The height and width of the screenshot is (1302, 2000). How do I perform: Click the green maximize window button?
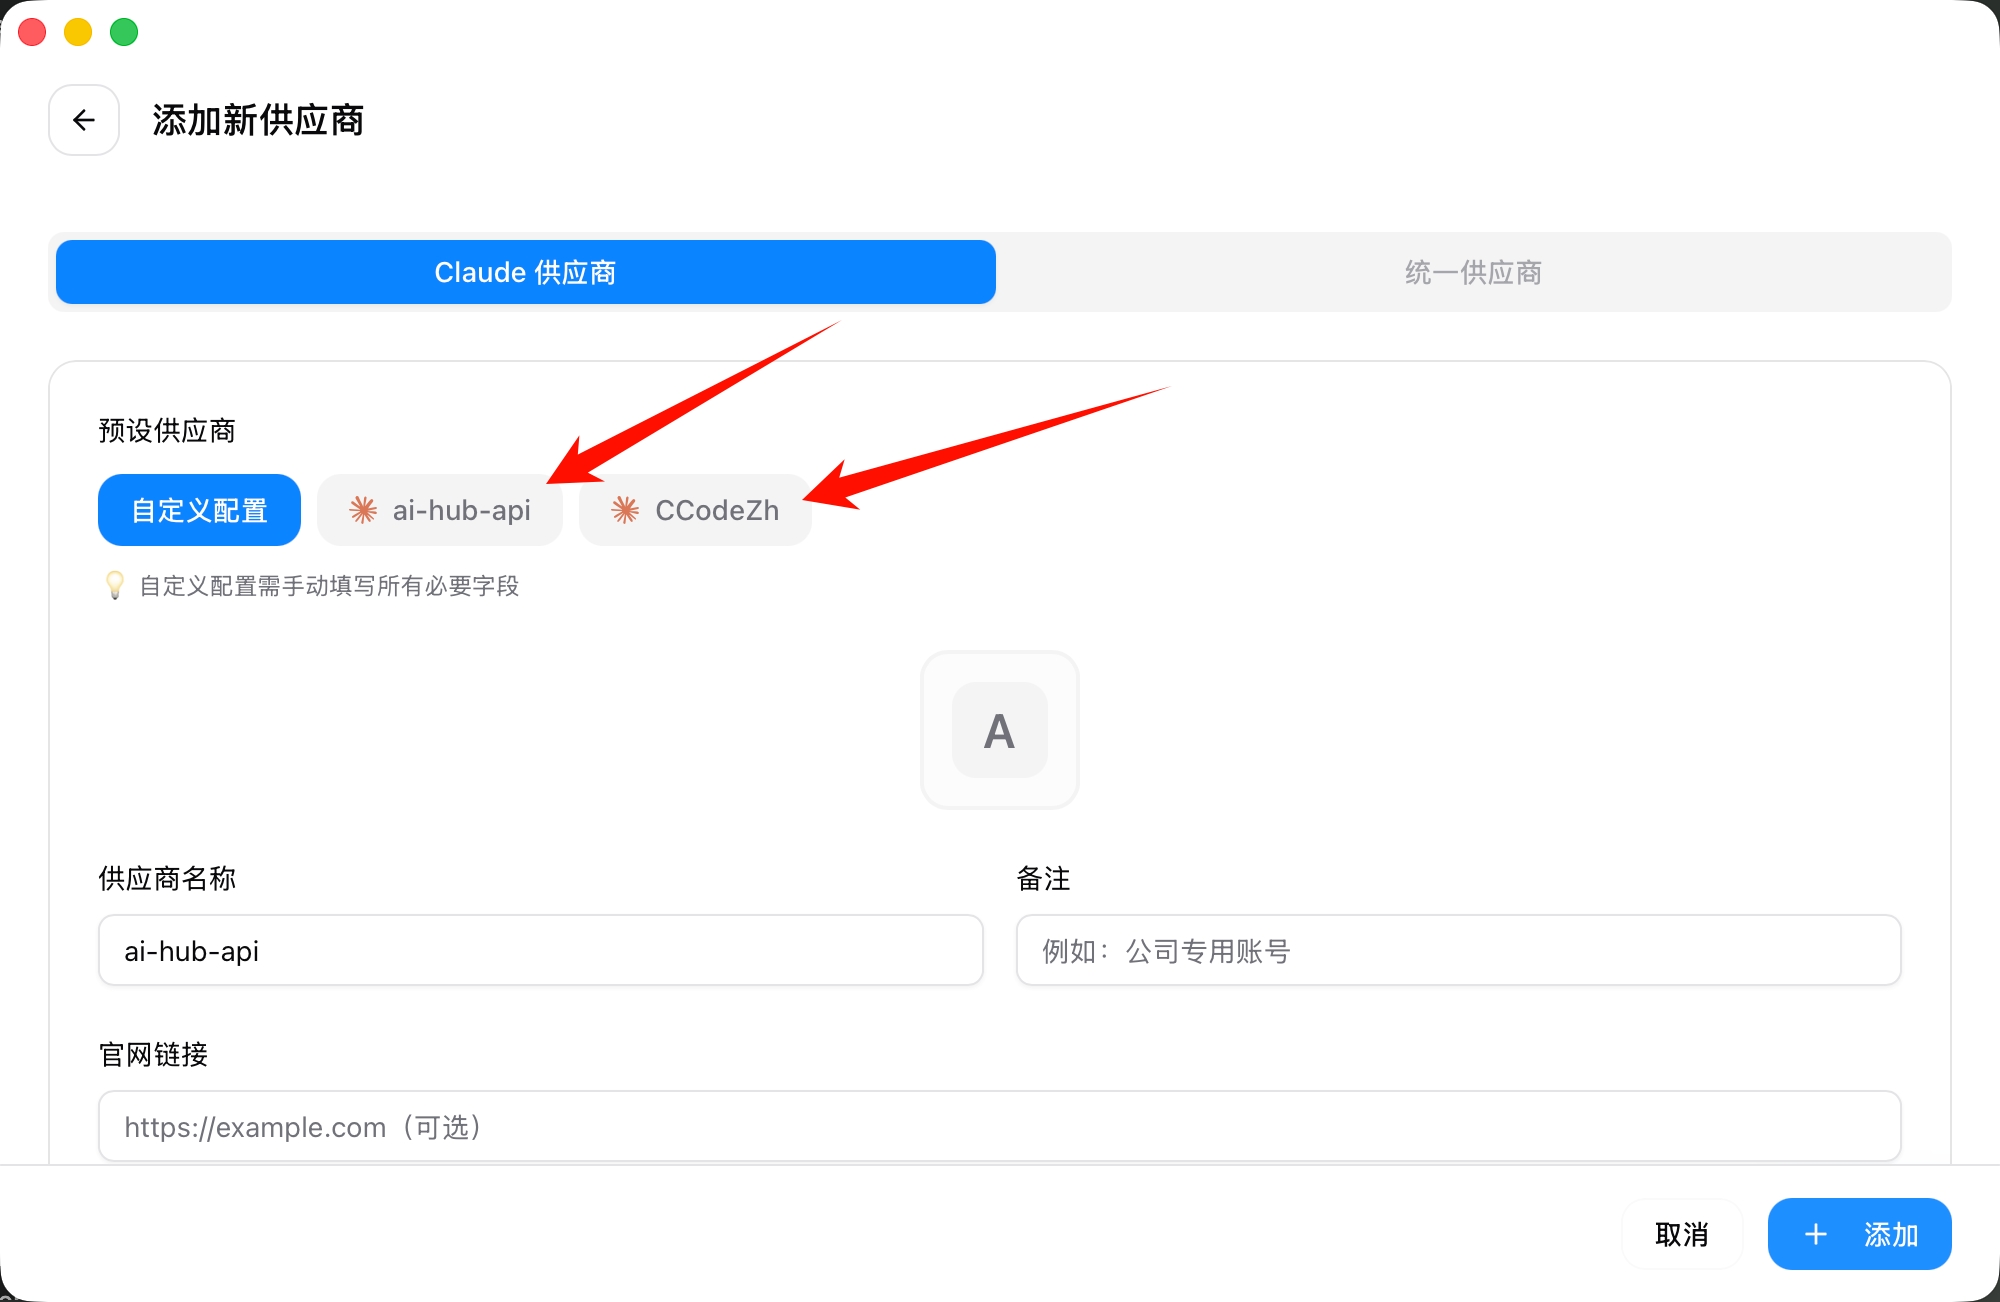click(x=124, y=32)
